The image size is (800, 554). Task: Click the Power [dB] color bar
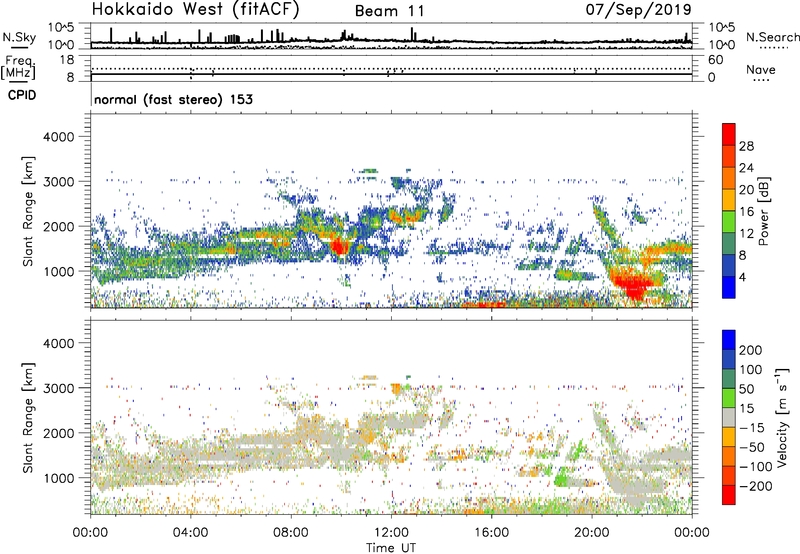click(x=729, y=211)
